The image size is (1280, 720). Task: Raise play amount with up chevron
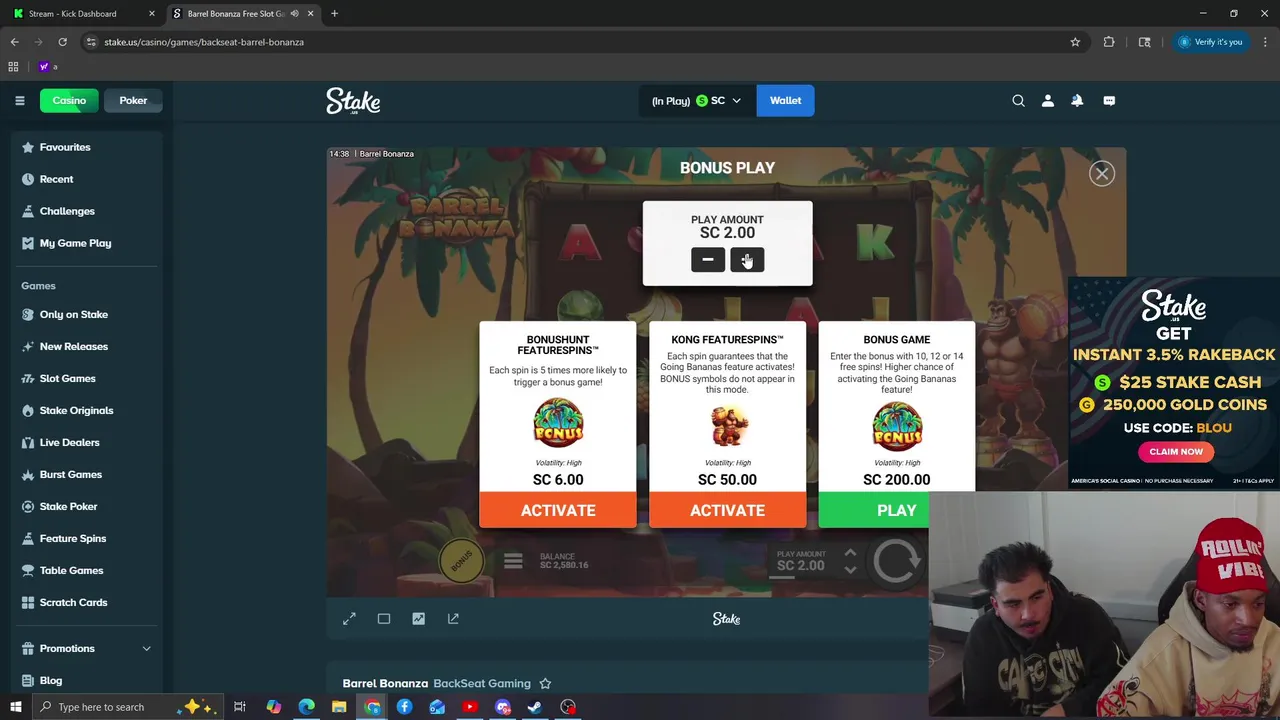point(850,552)
